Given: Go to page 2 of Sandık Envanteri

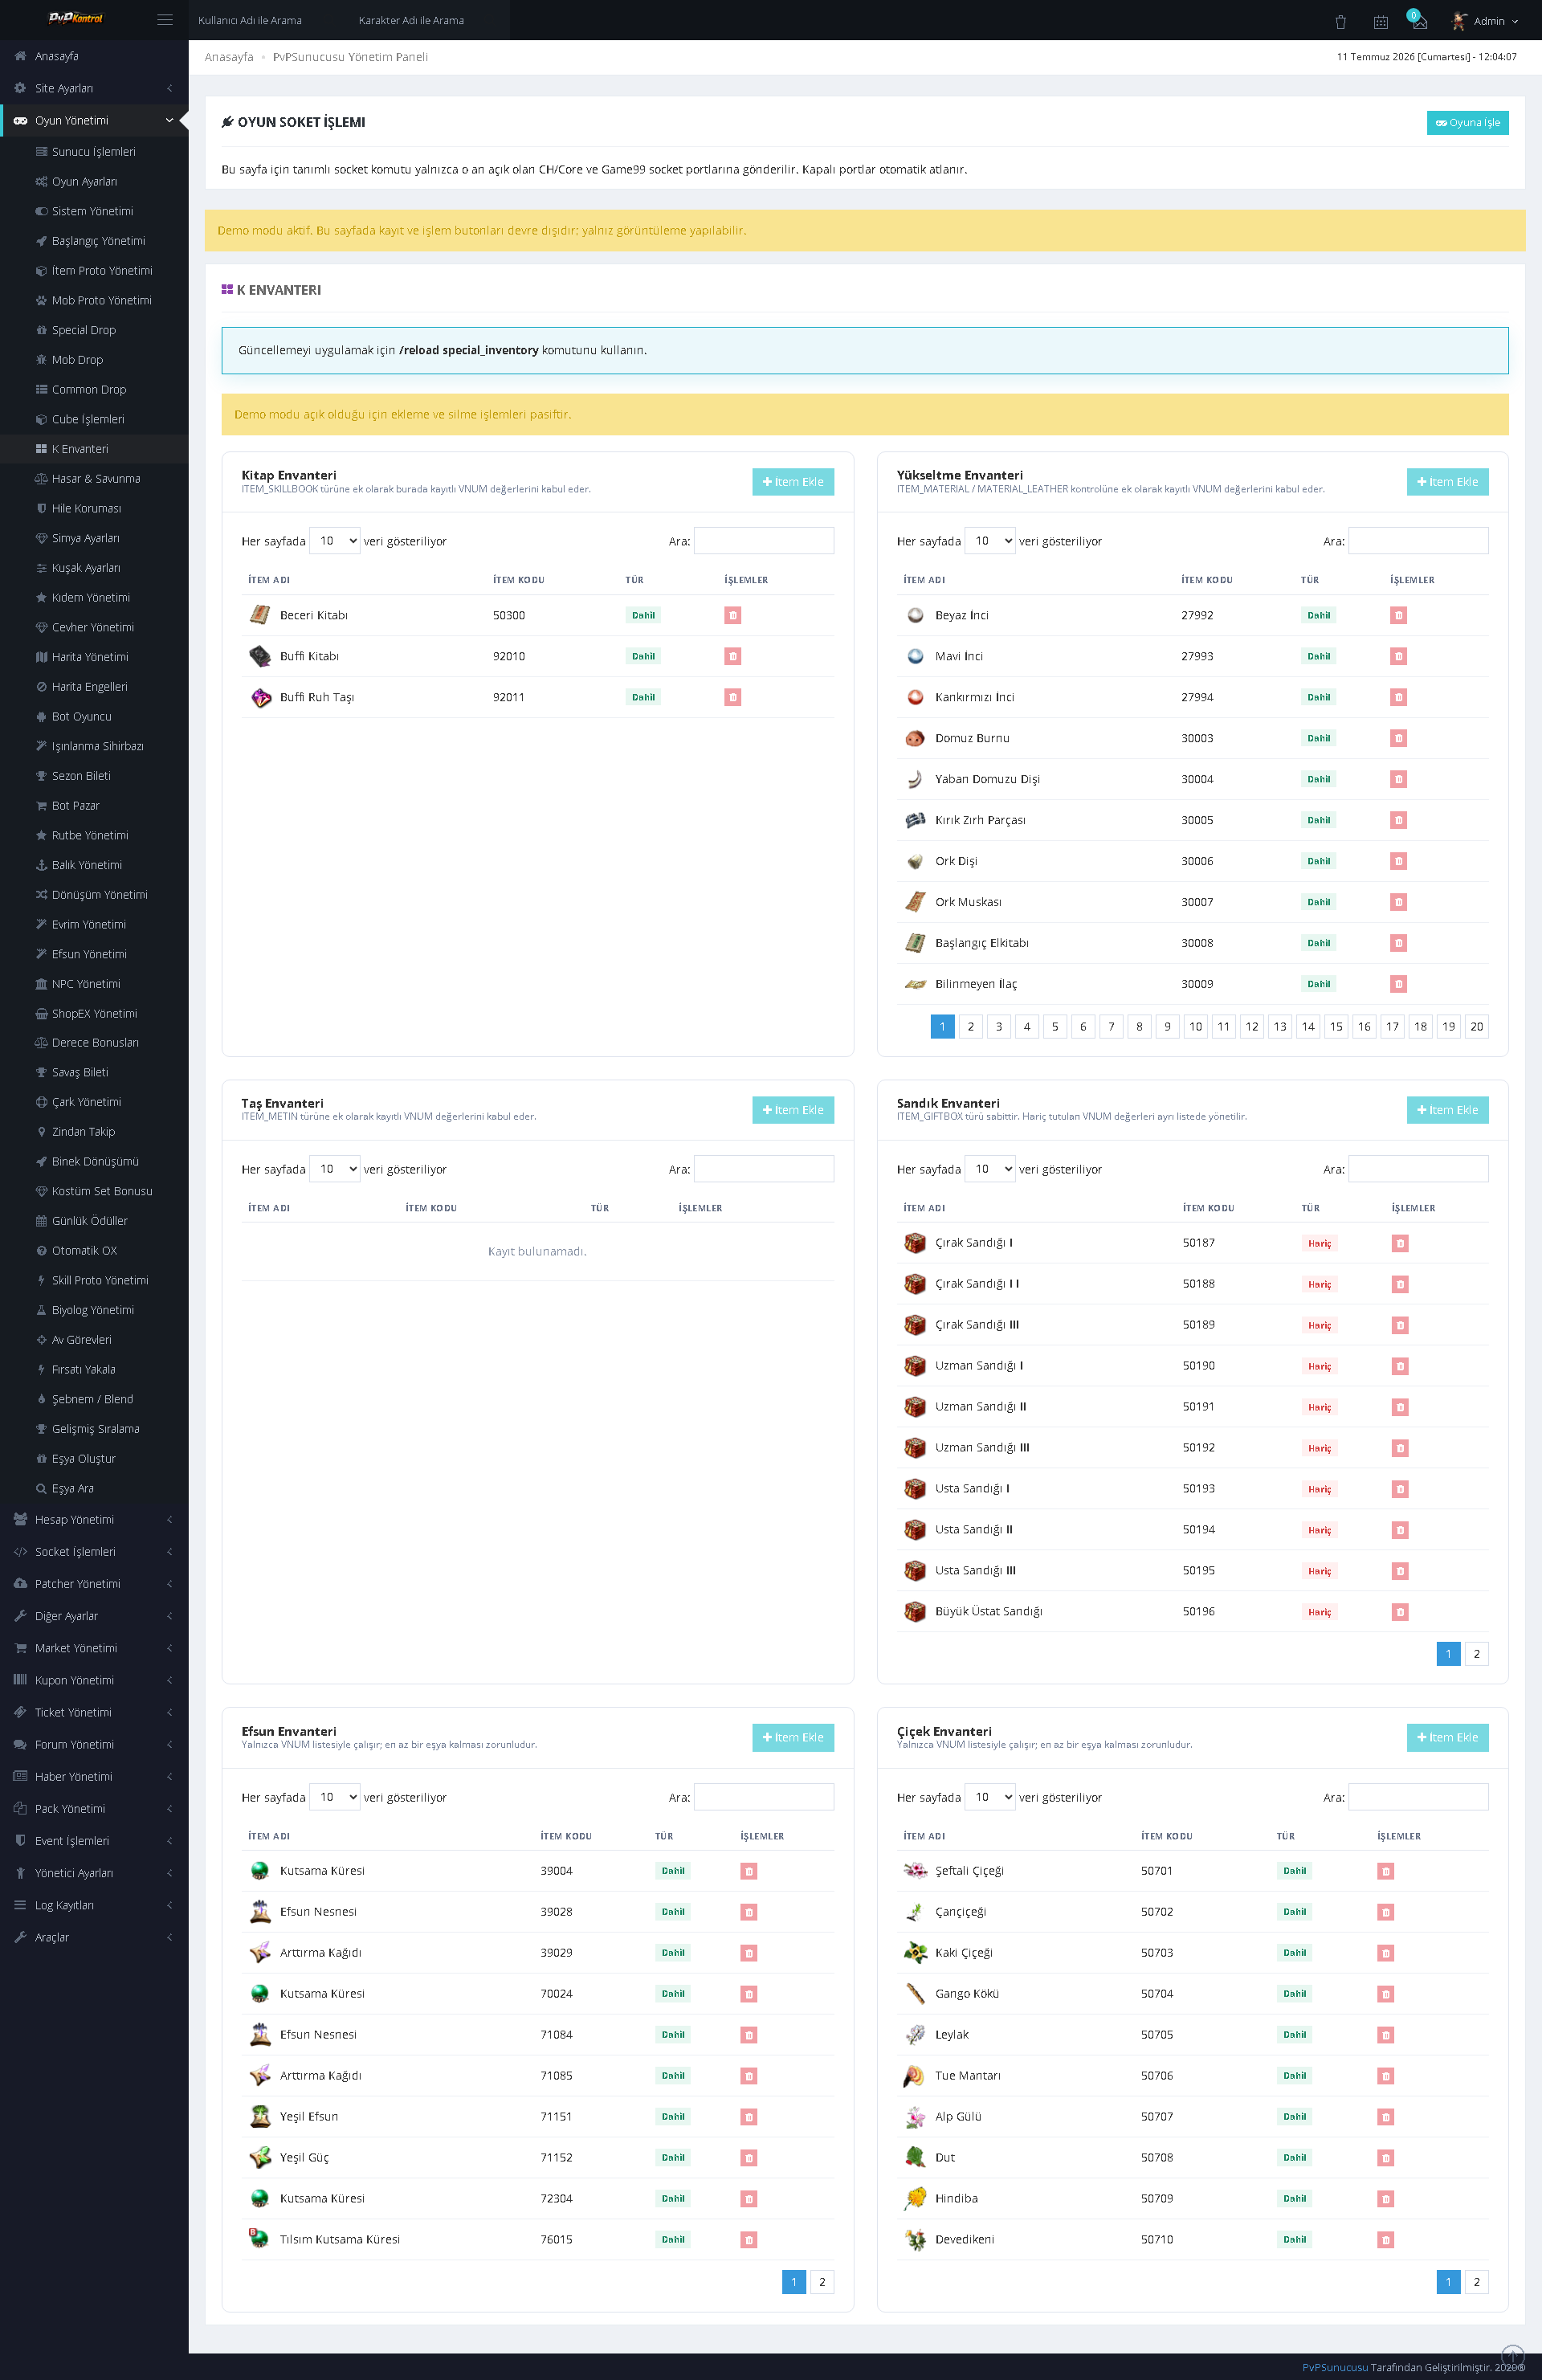Looking at the screenshot, I should pos(1476,1654).
